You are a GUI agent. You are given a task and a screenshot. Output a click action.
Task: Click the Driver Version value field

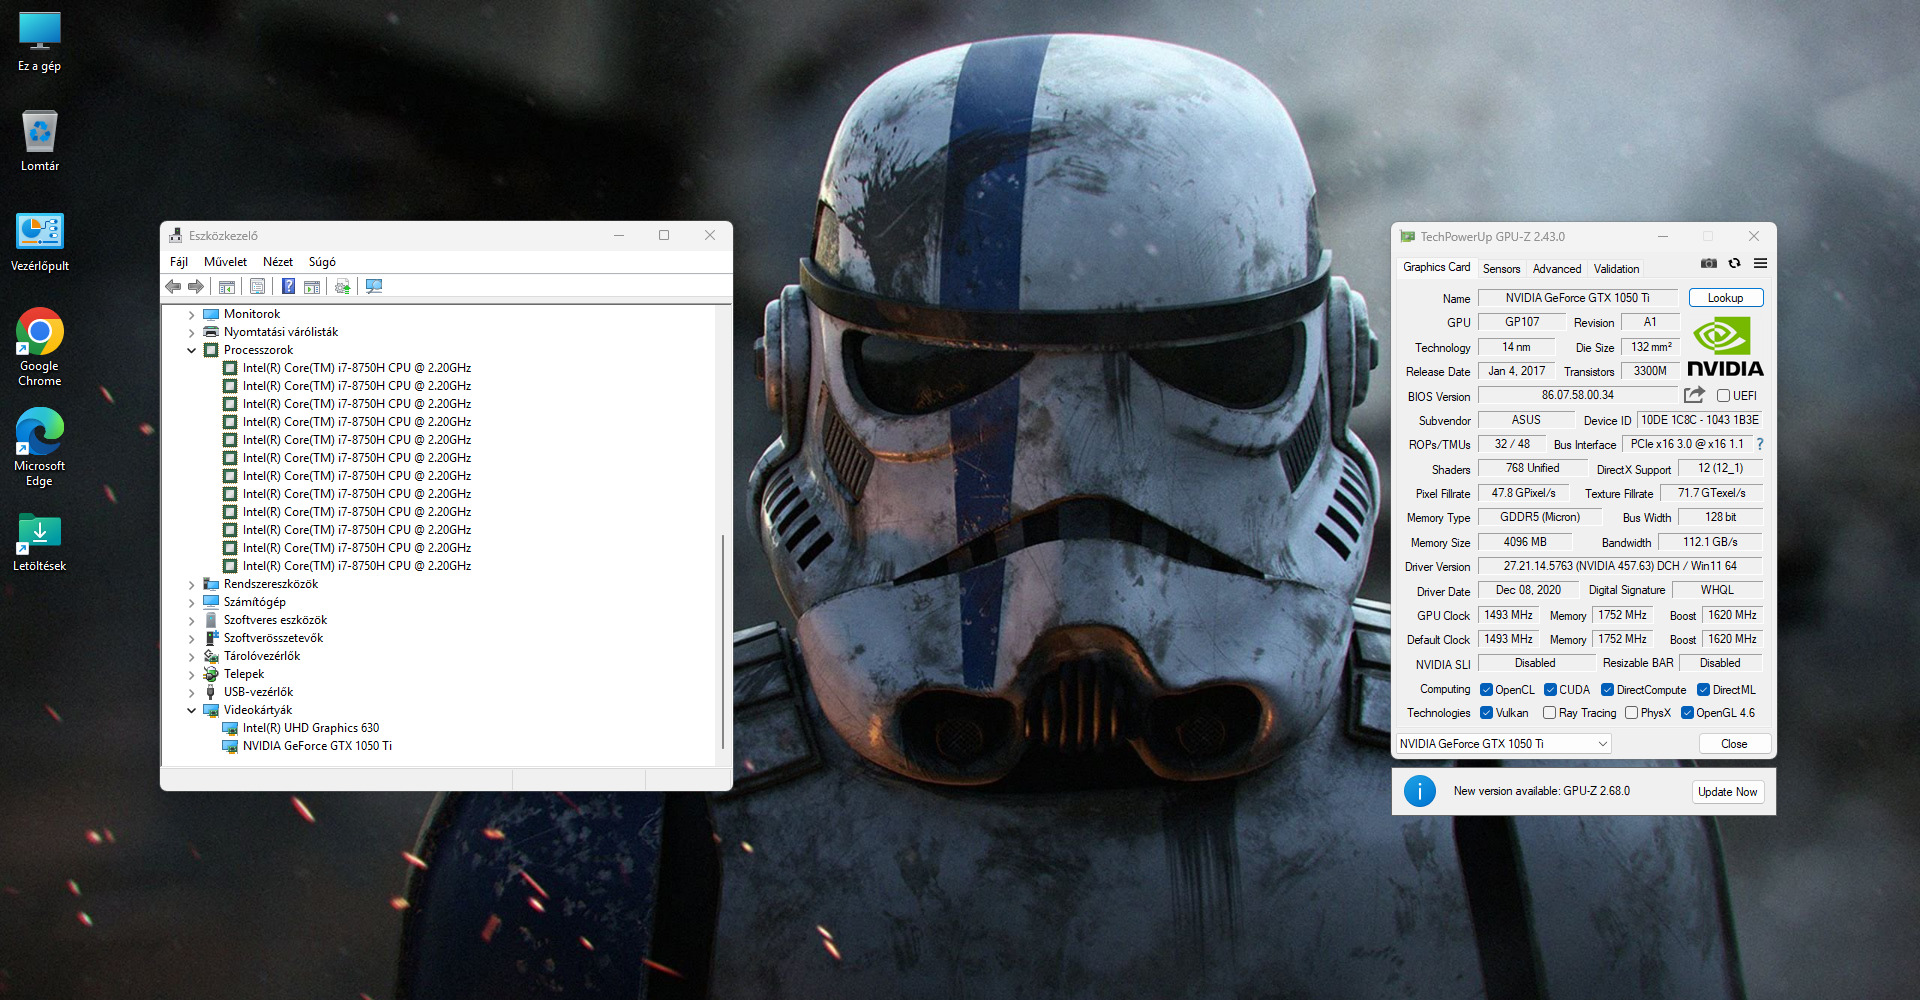pos(1620,566)
